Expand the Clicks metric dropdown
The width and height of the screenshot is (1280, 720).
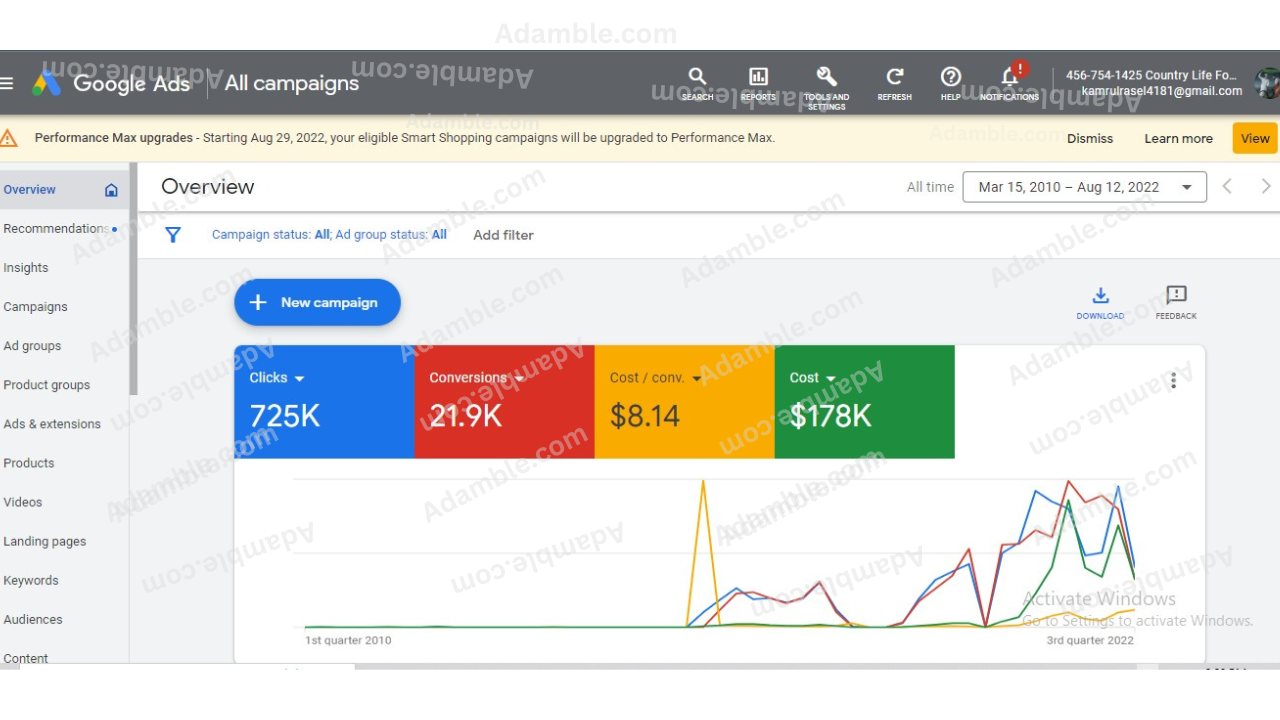click(x=299, y=379)
